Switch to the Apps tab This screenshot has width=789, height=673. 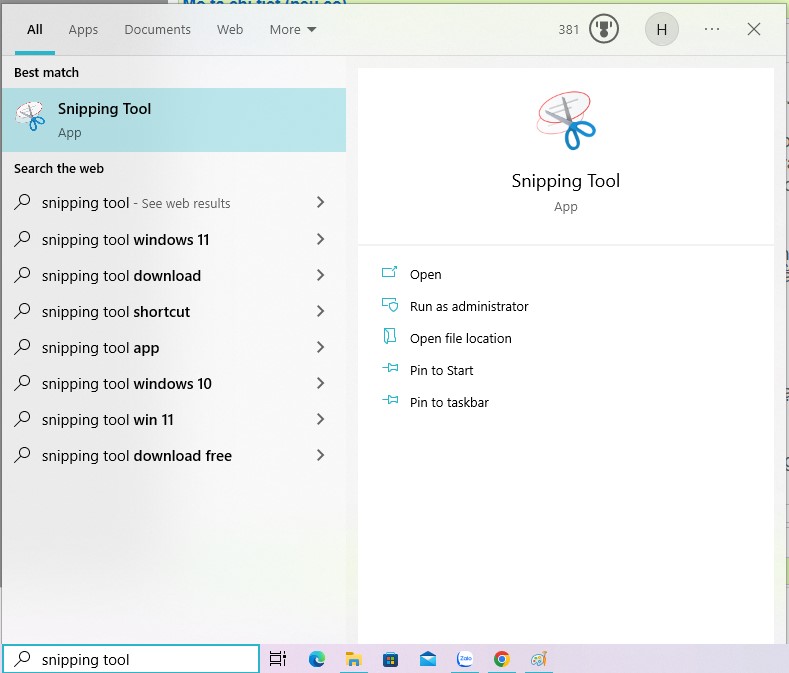pos(83,29)
